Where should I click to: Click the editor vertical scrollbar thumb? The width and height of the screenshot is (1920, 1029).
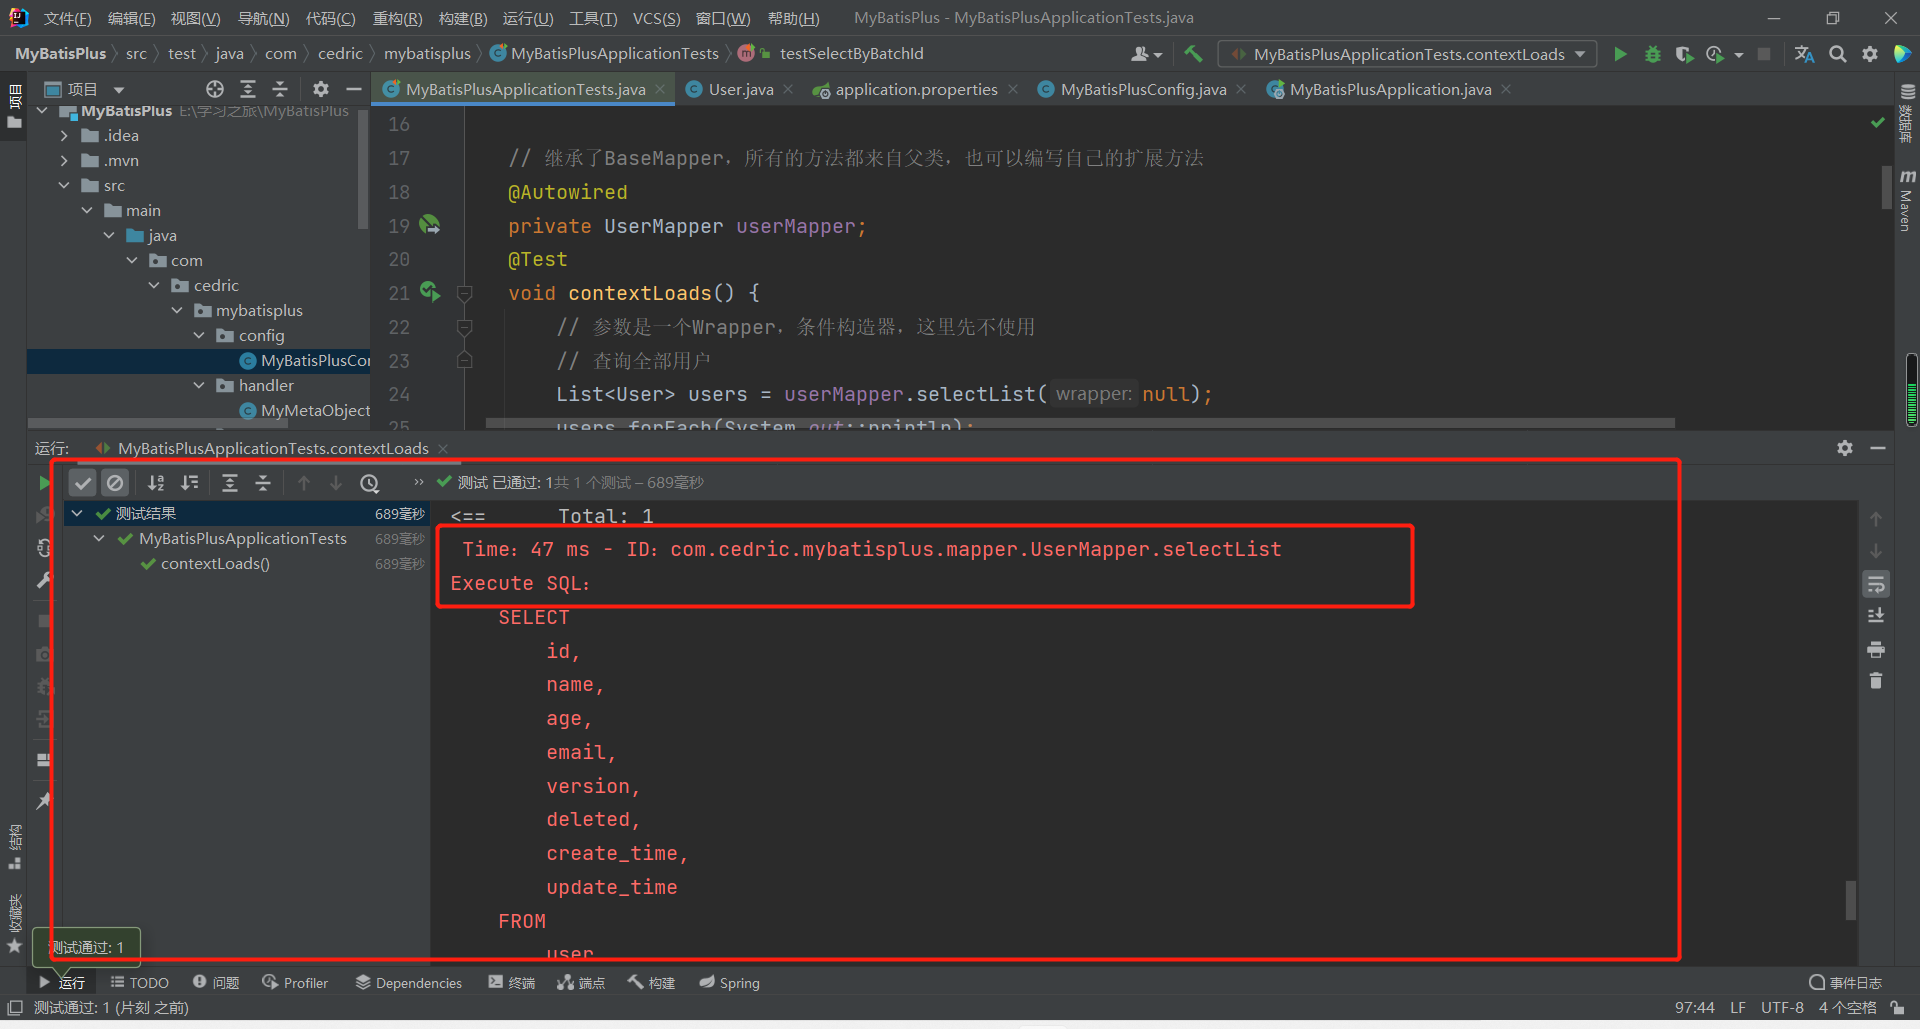(1886, 187)
